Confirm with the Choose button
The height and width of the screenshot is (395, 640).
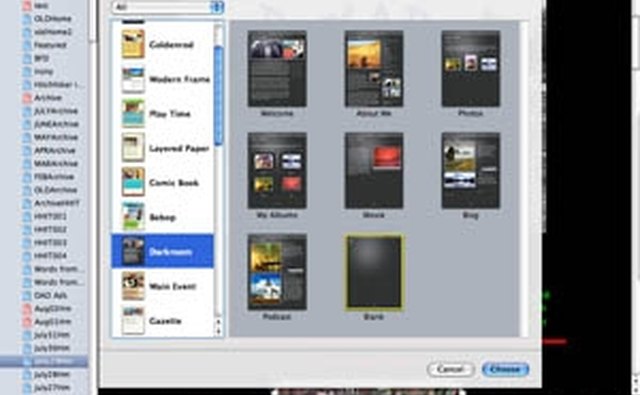click(x=505, y=369)
